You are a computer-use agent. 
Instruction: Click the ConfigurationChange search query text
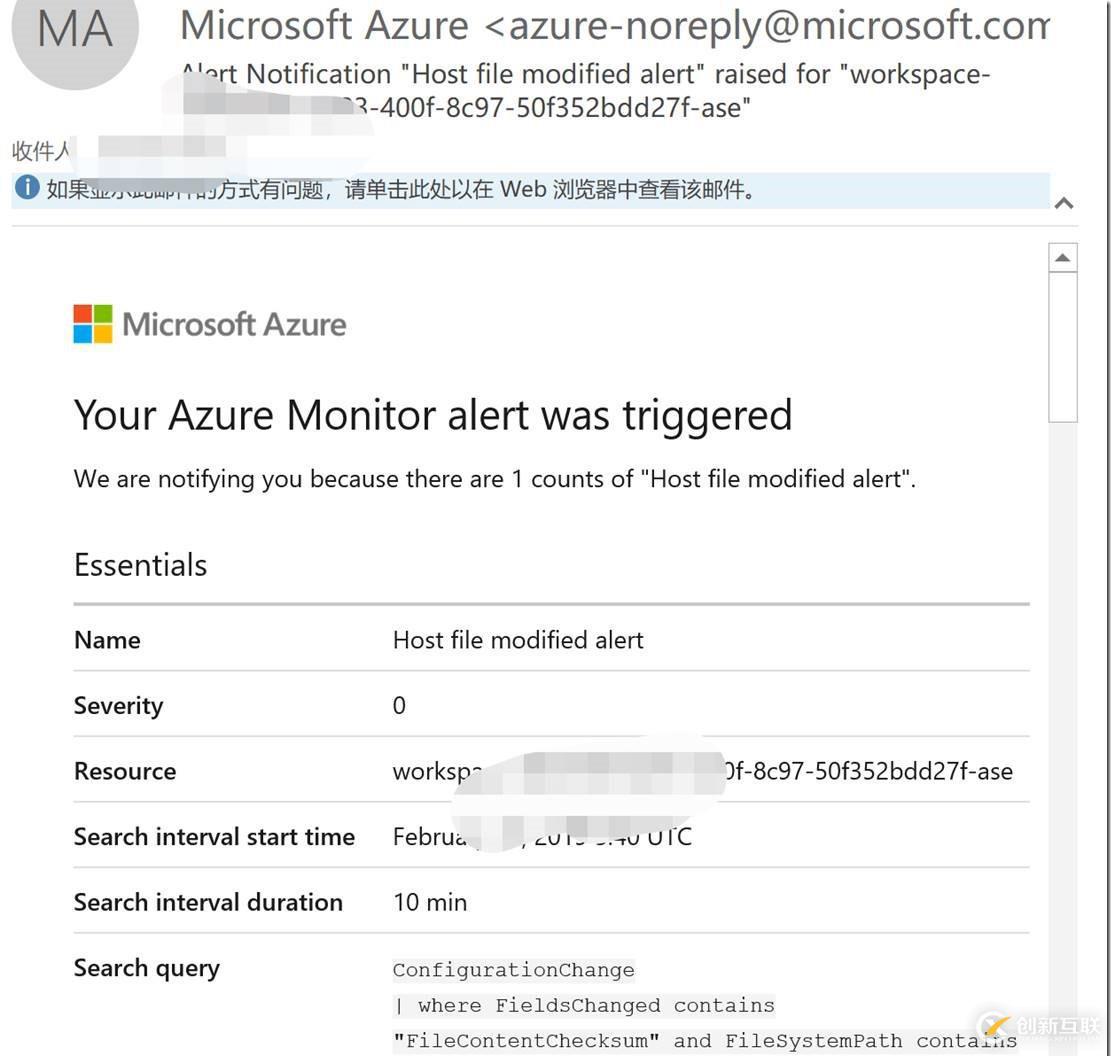point(513,969)
